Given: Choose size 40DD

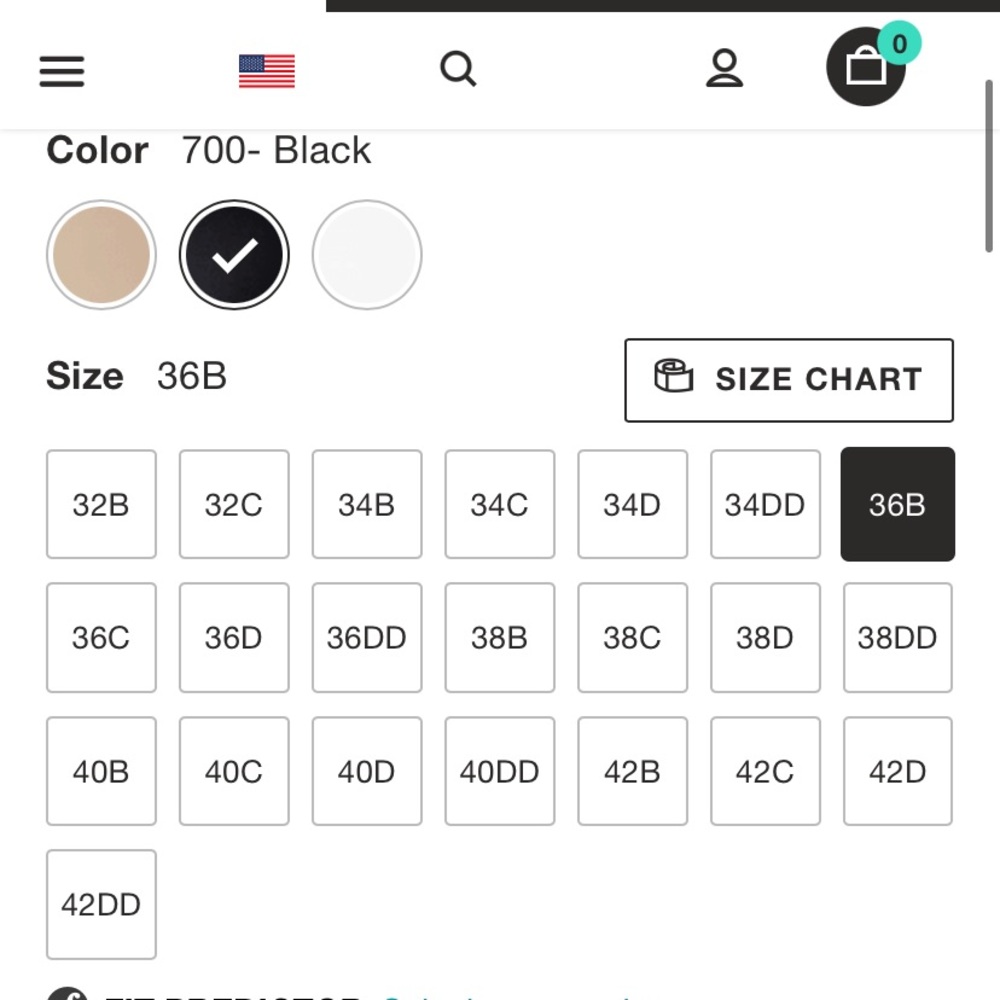Looking at the screenshot, I should click(499, 770).
